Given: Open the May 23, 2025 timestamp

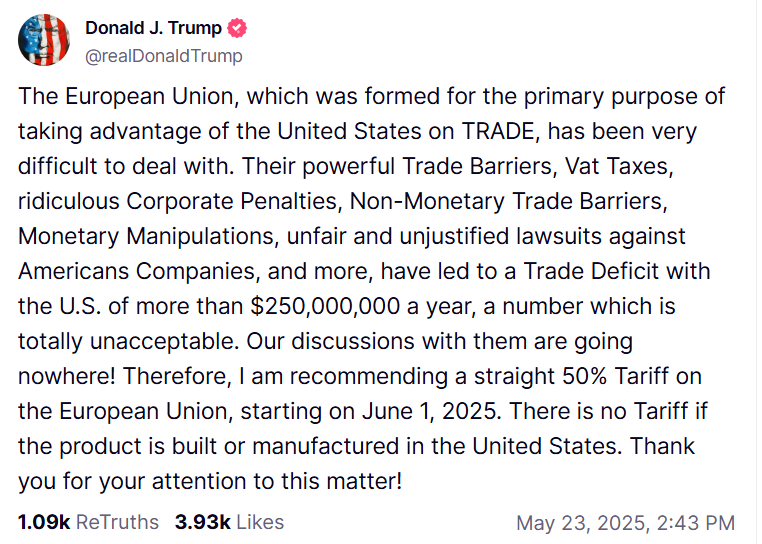Looking at the screenshot, I should [582, 523].
